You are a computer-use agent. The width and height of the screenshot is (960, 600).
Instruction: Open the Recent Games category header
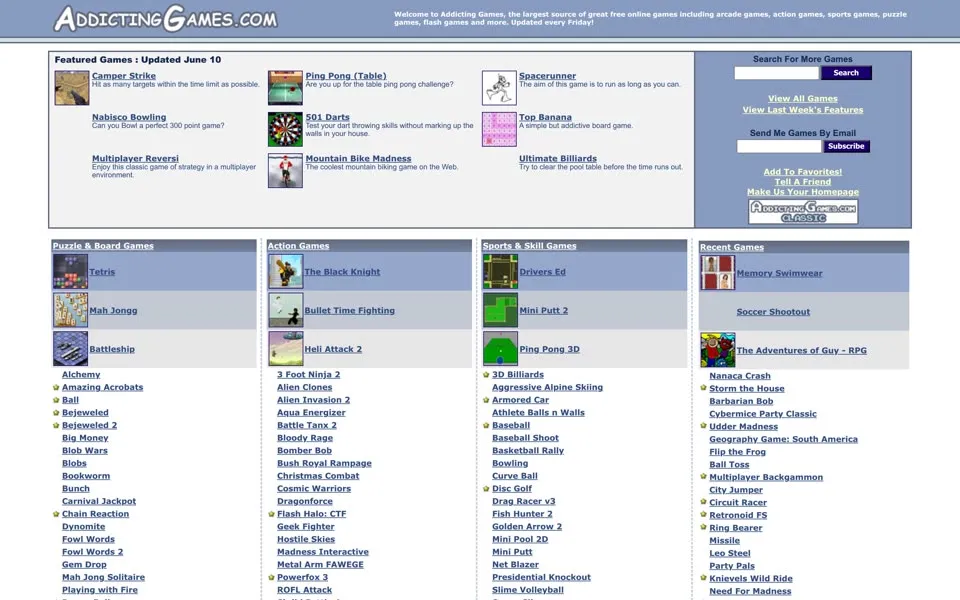coord(732,247)
